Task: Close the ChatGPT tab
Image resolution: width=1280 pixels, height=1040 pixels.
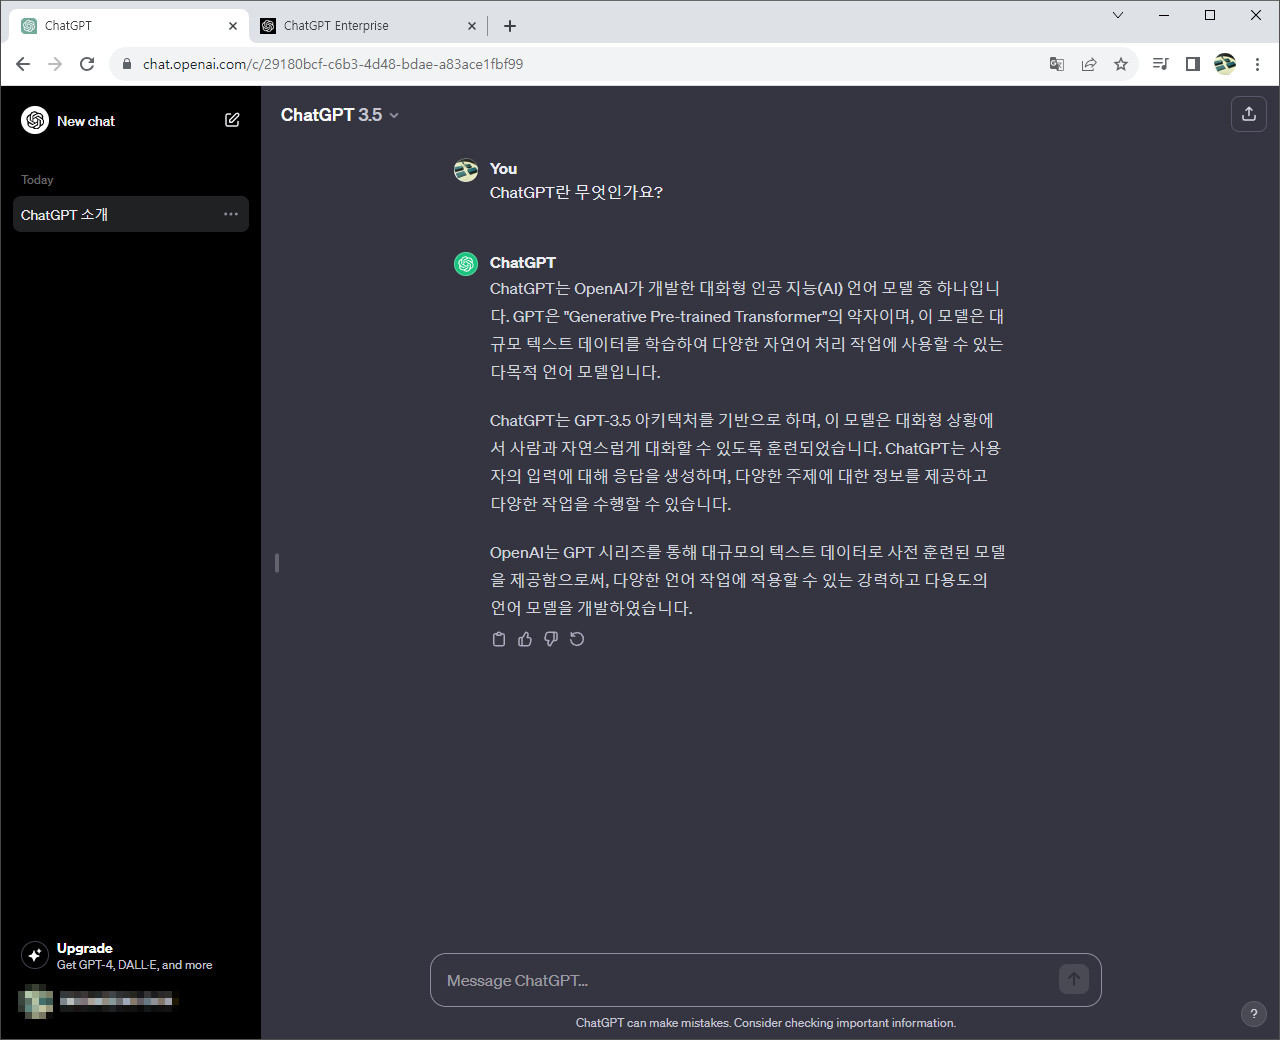Action: click(x=233, y=26)
